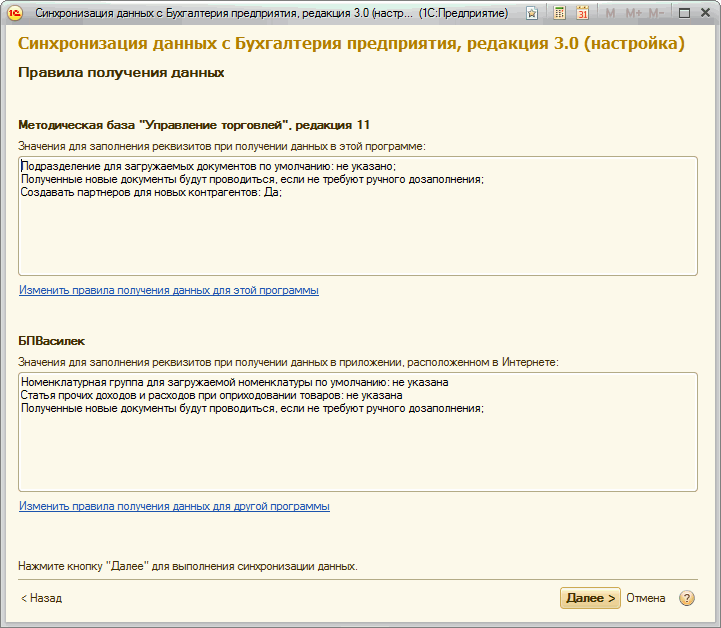This screenshot has height=628, width=721.
Task: Click the Отмена button
Action: click(646, 598)
